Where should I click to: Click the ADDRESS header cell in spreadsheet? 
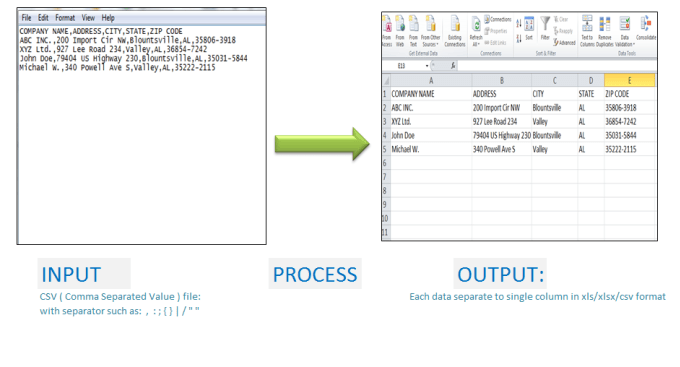(502, 94)
